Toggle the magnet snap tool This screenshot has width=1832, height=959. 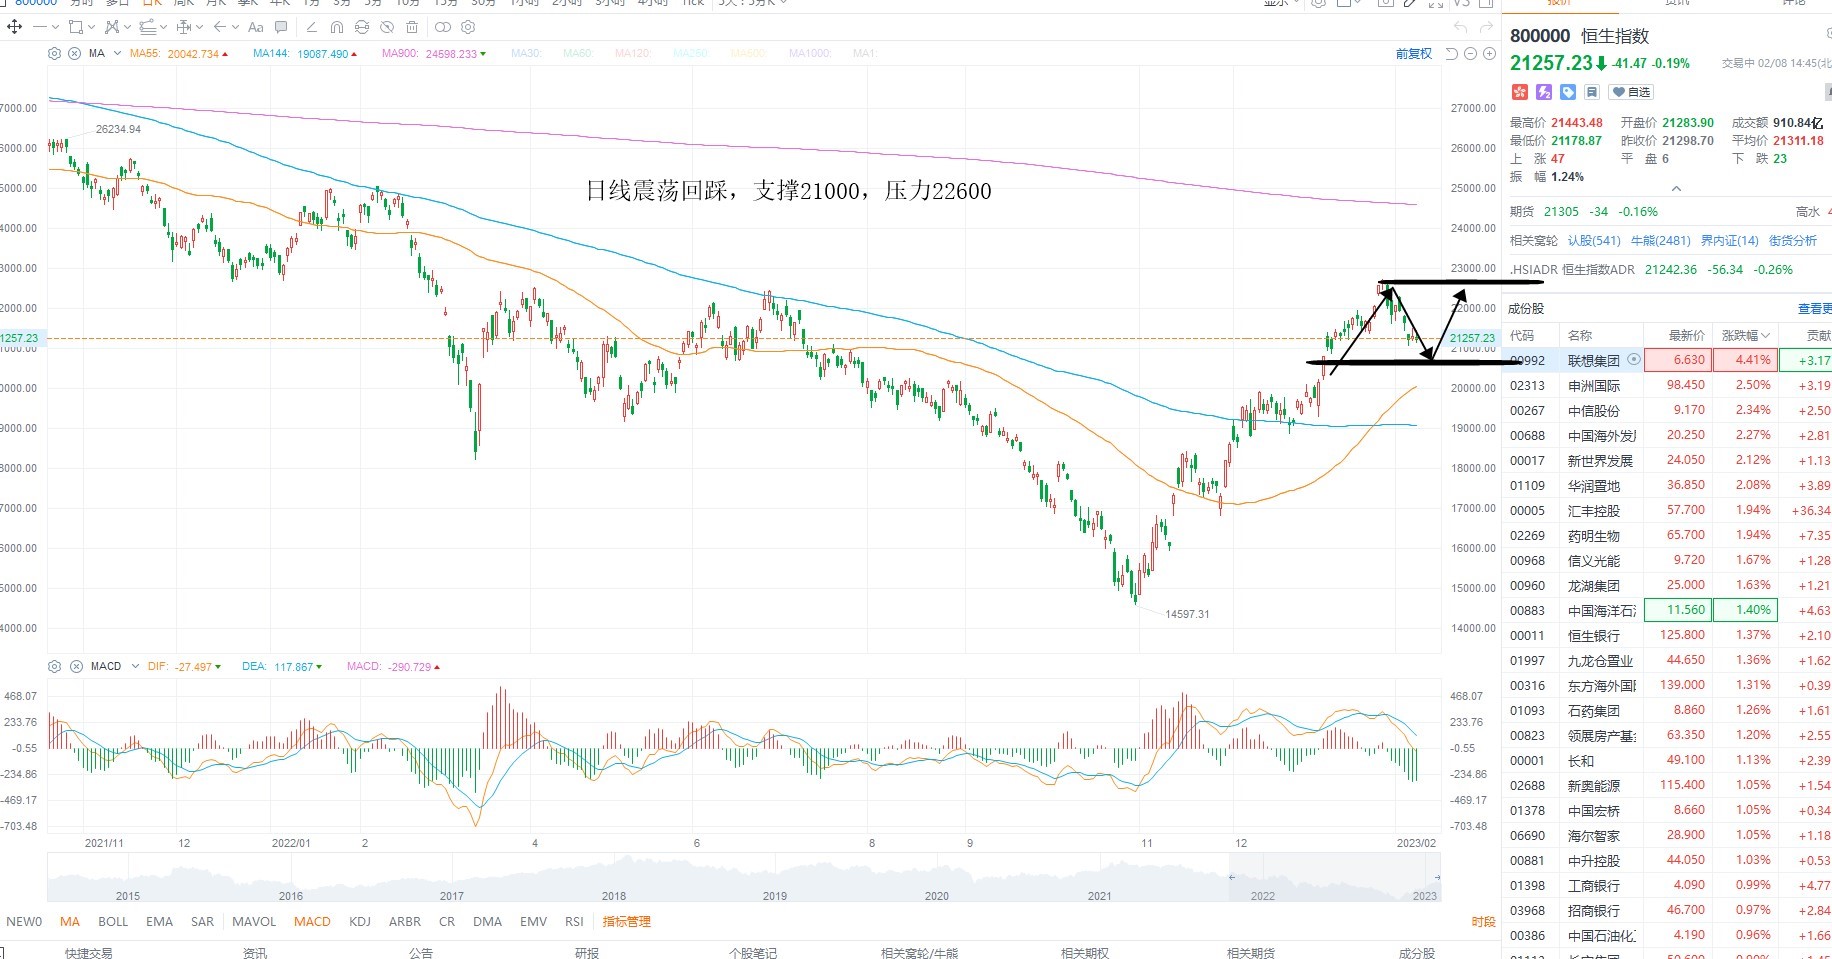tap(337, 27)
